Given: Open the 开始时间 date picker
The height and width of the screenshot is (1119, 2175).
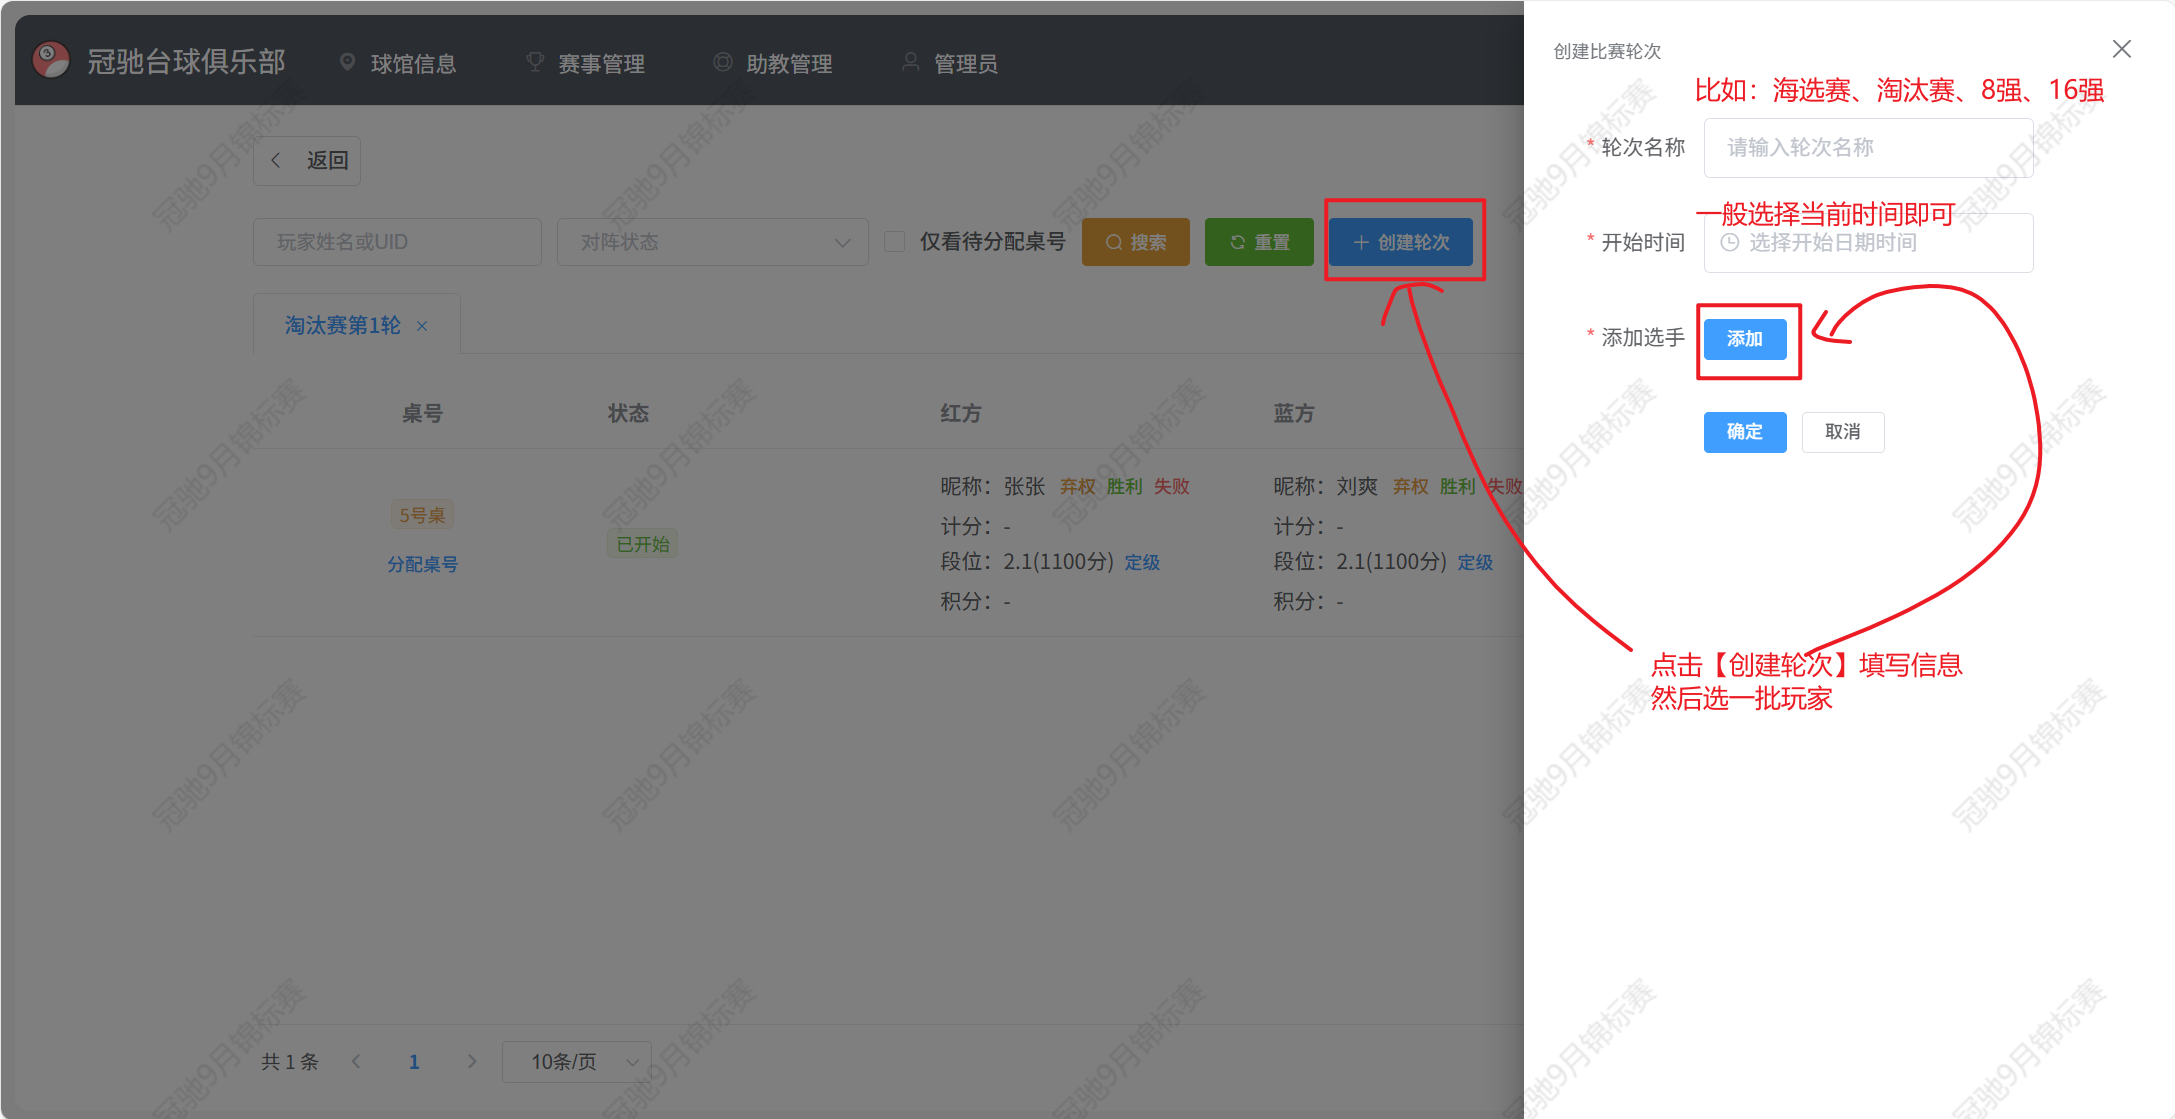Looking at the screenshot, I should (x=1867, y=243).
